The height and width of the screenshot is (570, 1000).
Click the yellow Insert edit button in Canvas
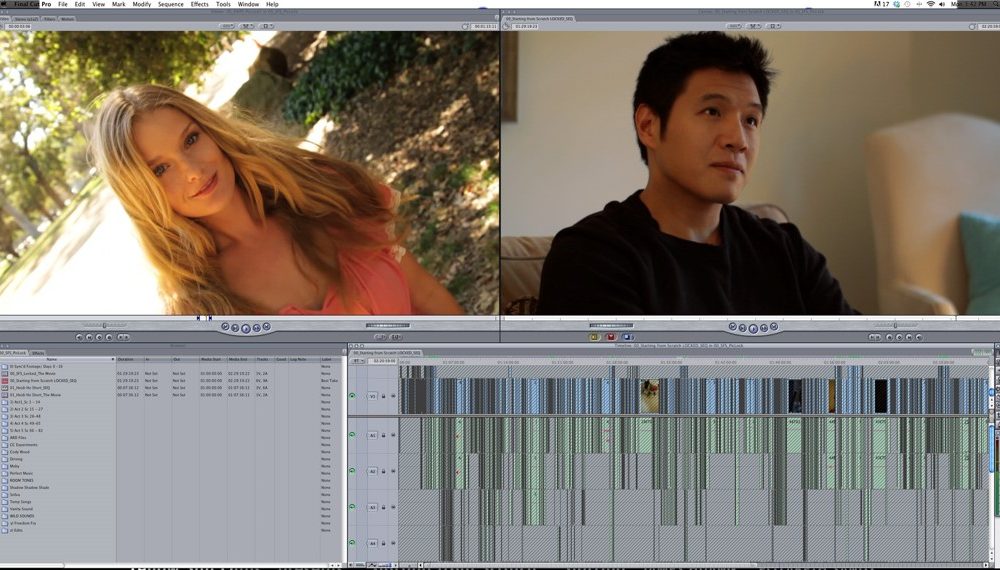point(594,337)
